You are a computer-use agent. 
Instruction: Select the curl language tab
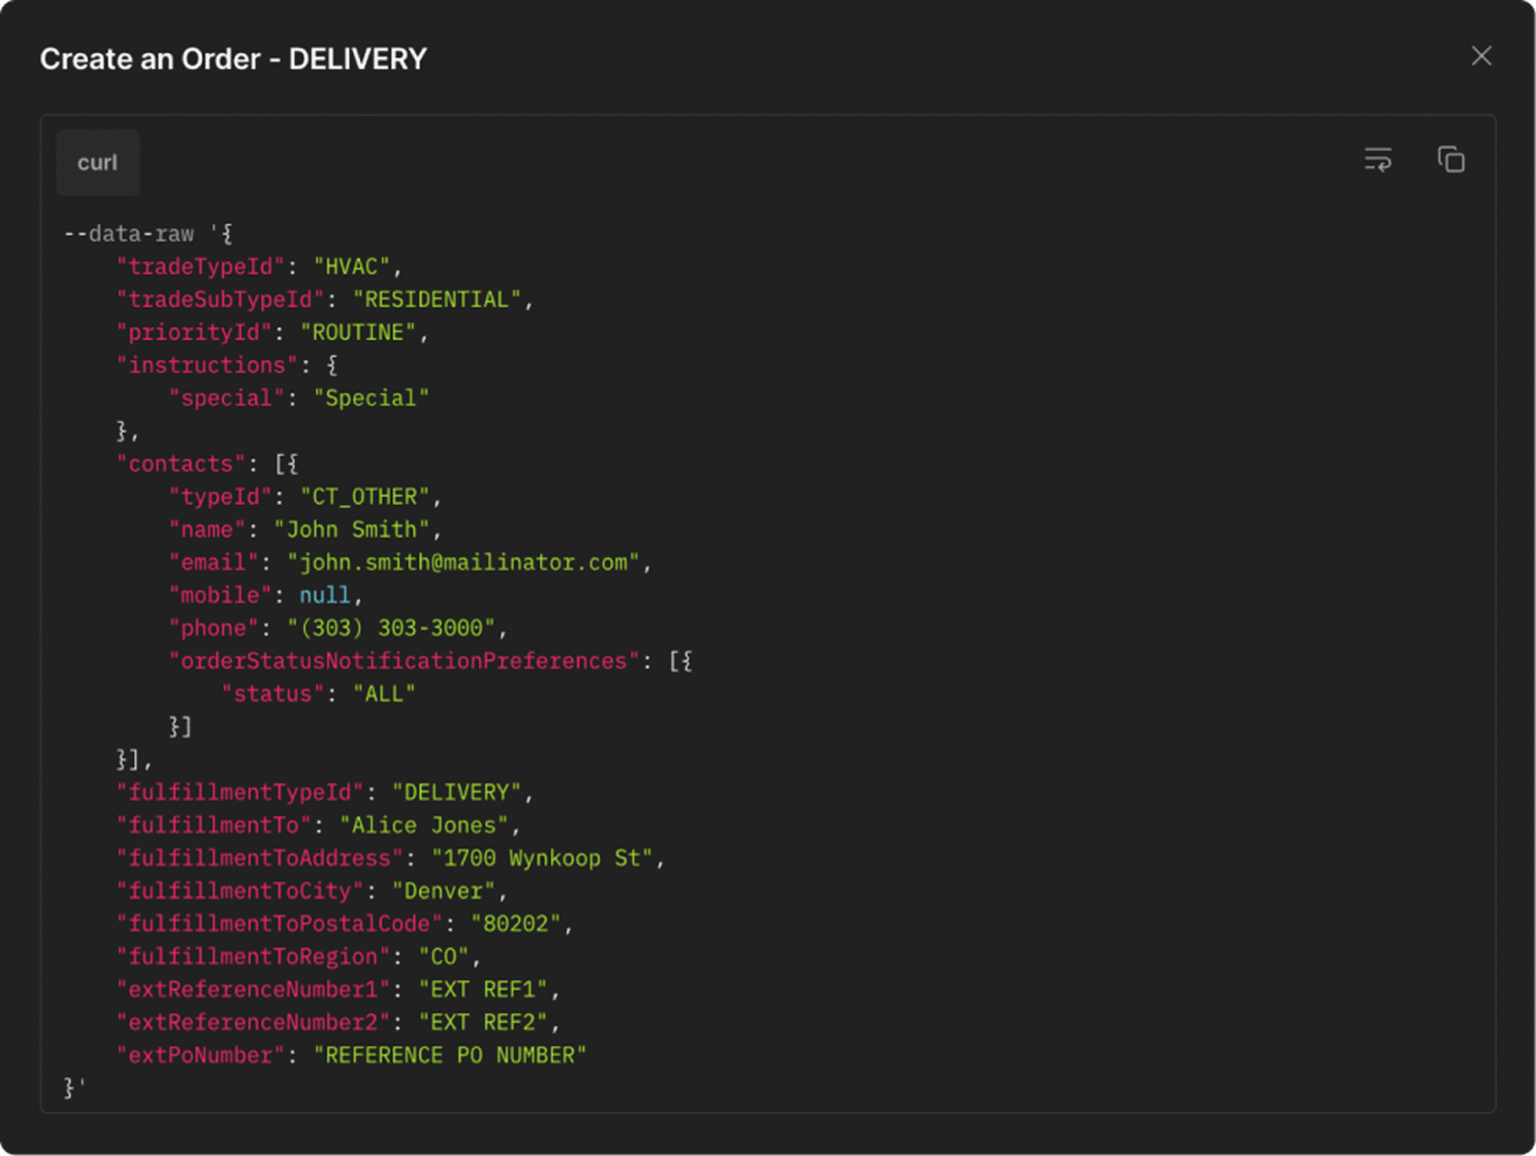(97, 163)
